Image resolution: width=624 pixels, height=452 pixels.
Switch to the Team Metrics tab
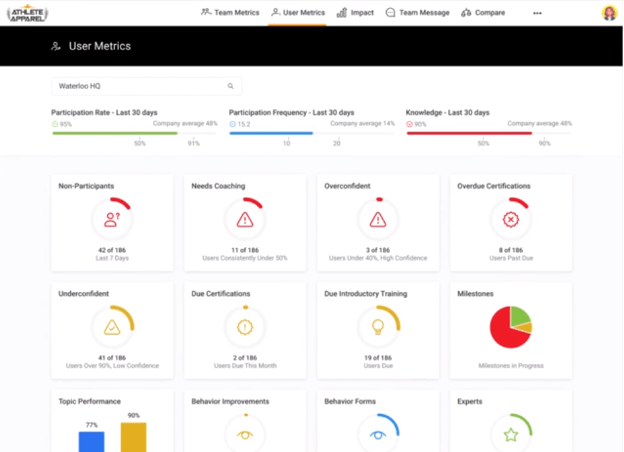[230, 13]
